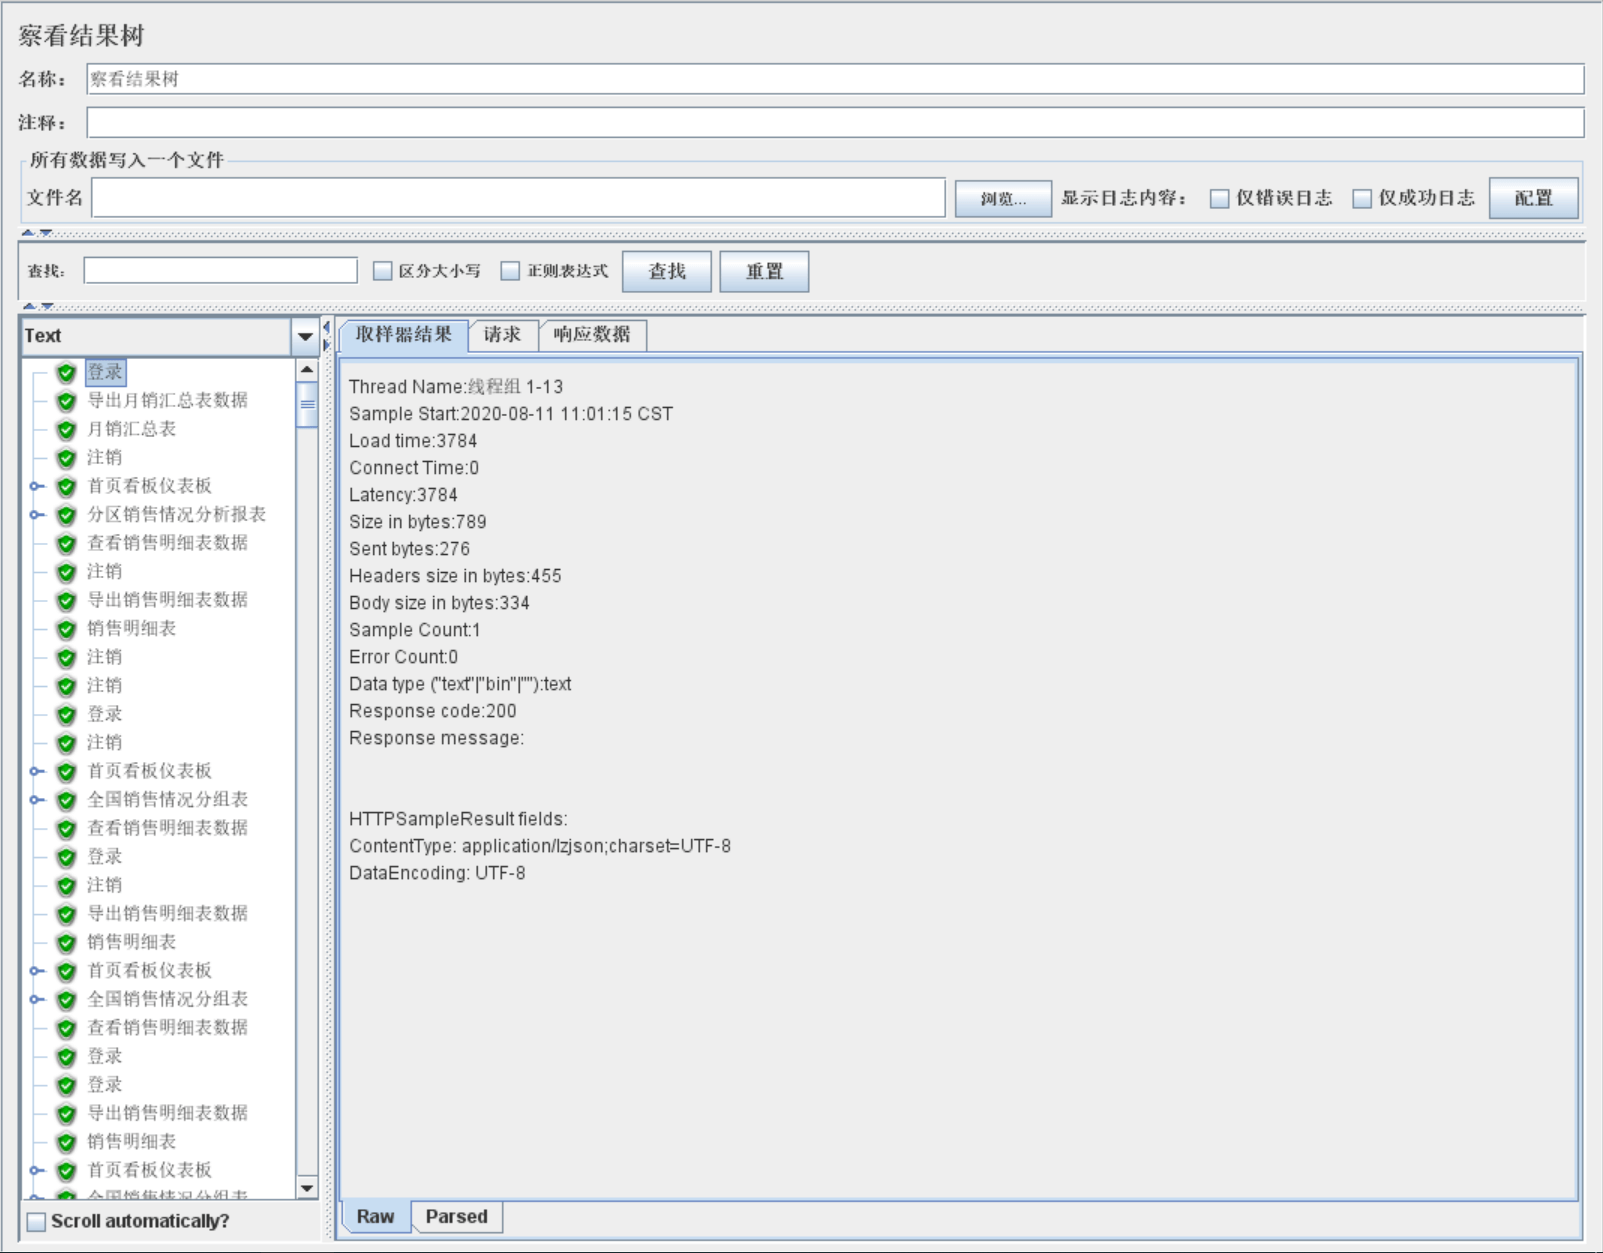Toggle the Scroll automatically? checkbox
Screen dimensions: 1603x1253
(37, 1221)
